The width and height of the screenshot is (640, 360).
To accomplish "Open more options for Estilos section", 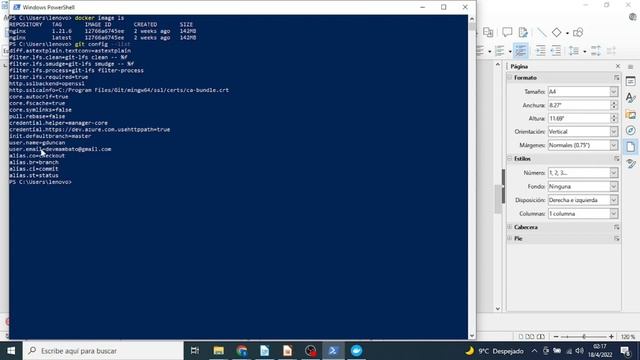I will tap(616, 158).
